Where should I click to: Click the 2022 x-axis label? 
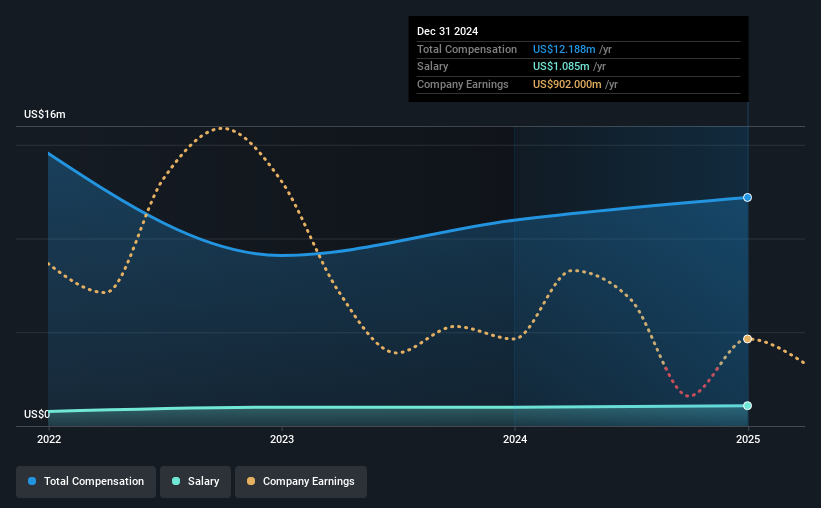(49, 439)
